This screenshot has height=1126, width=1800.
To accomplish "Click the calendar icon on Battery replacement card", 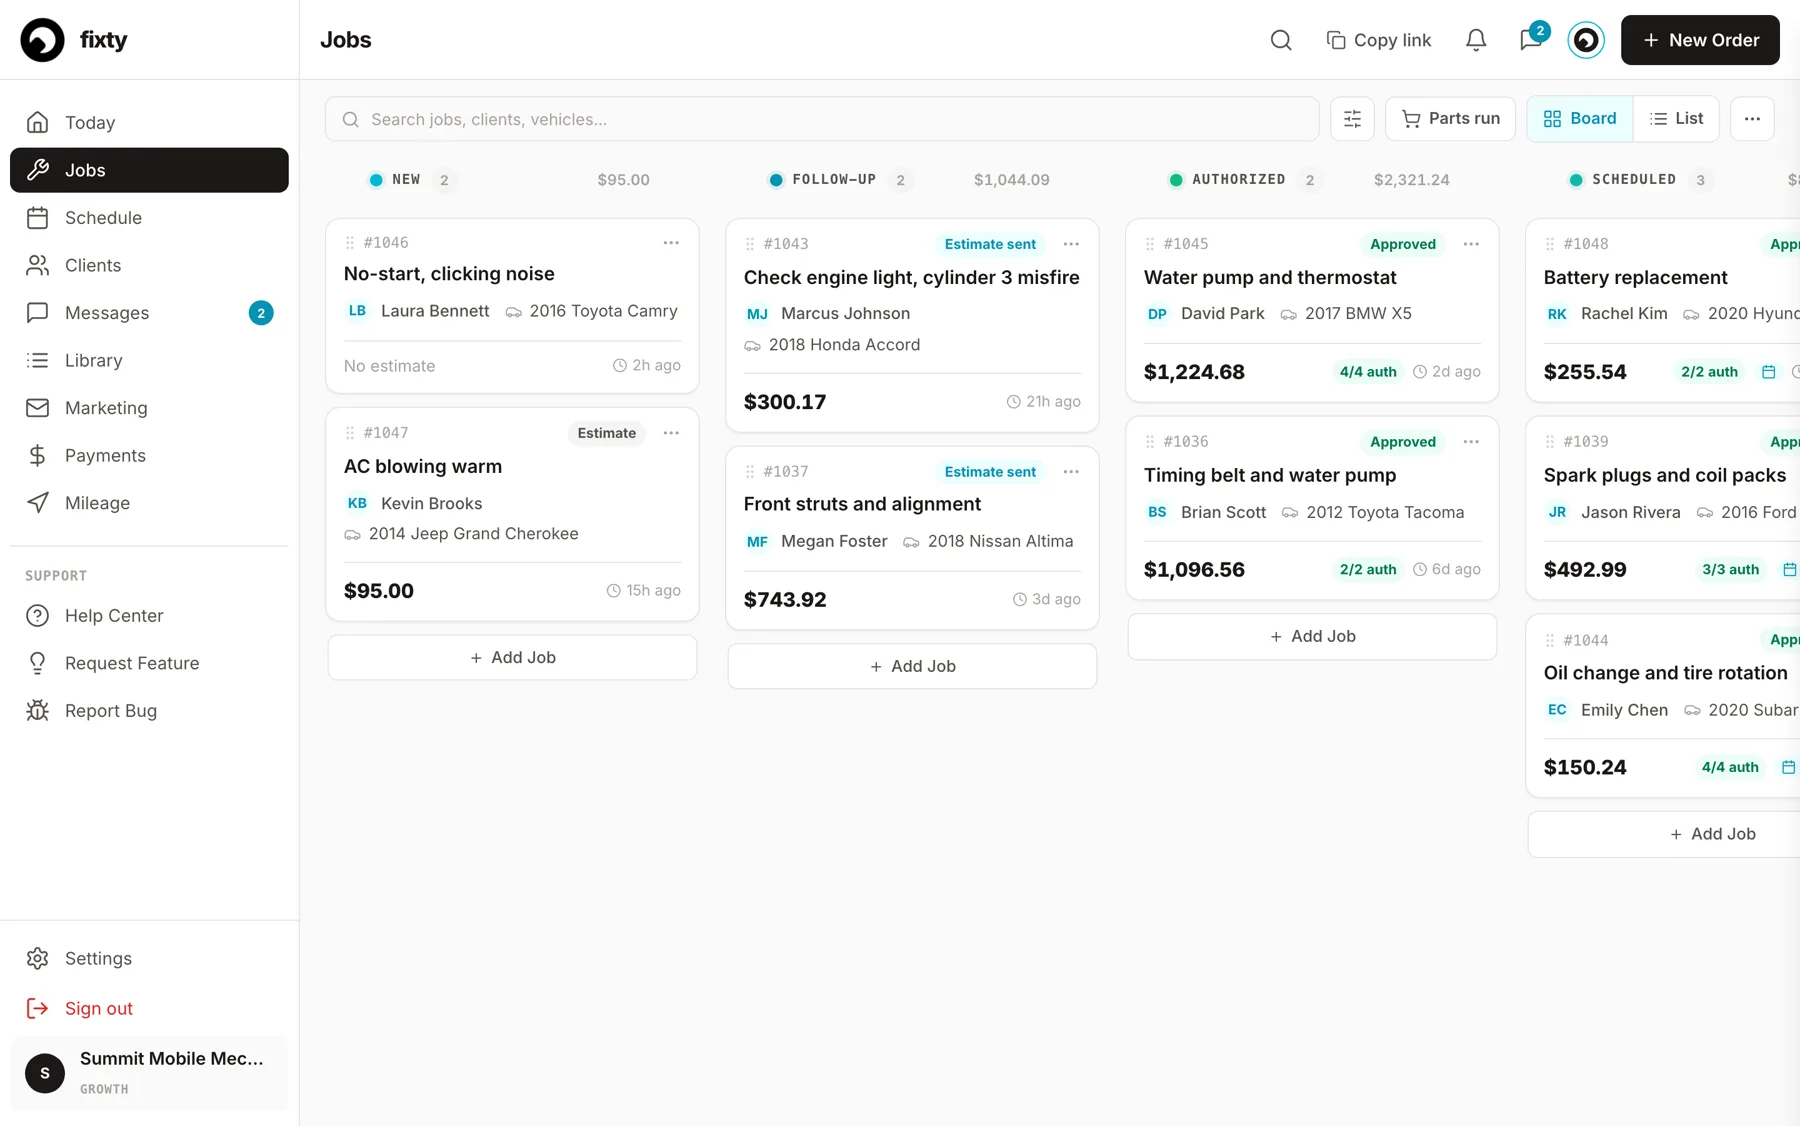I will coord(1768,372).
